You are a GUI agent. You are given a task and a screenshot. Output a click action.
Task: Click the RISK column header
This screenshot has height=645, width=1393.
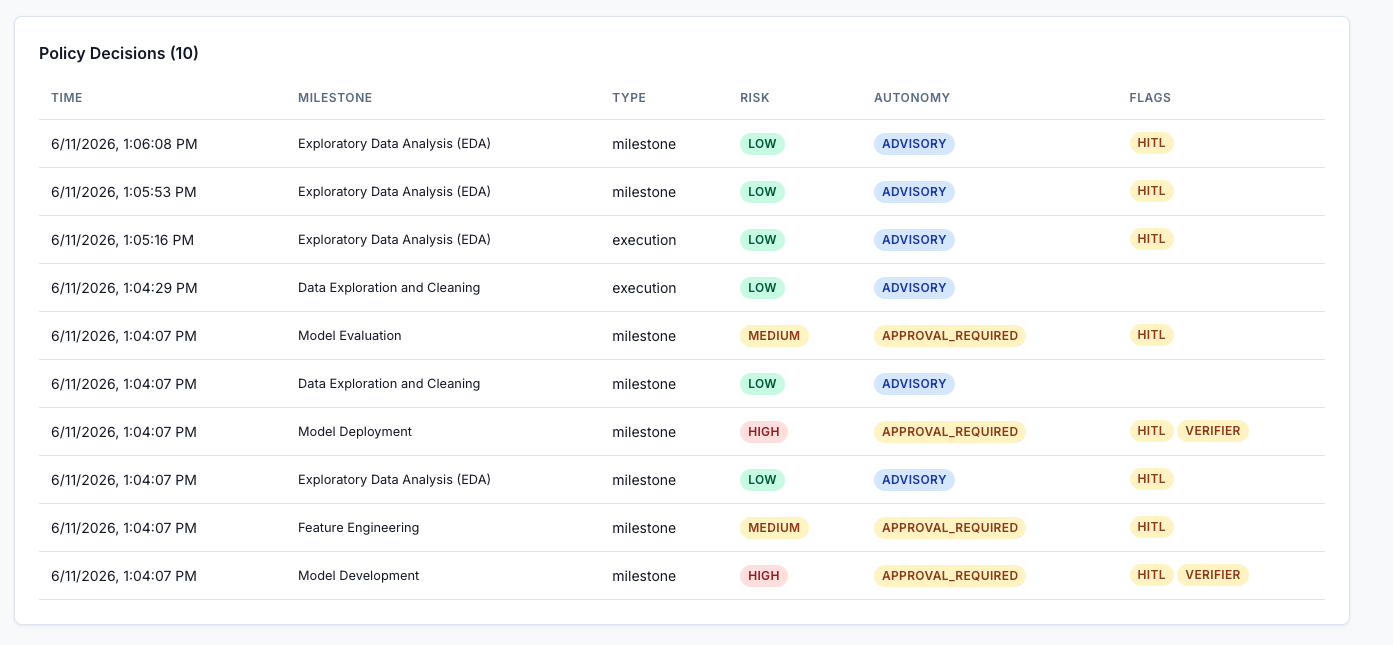point(755,98)
